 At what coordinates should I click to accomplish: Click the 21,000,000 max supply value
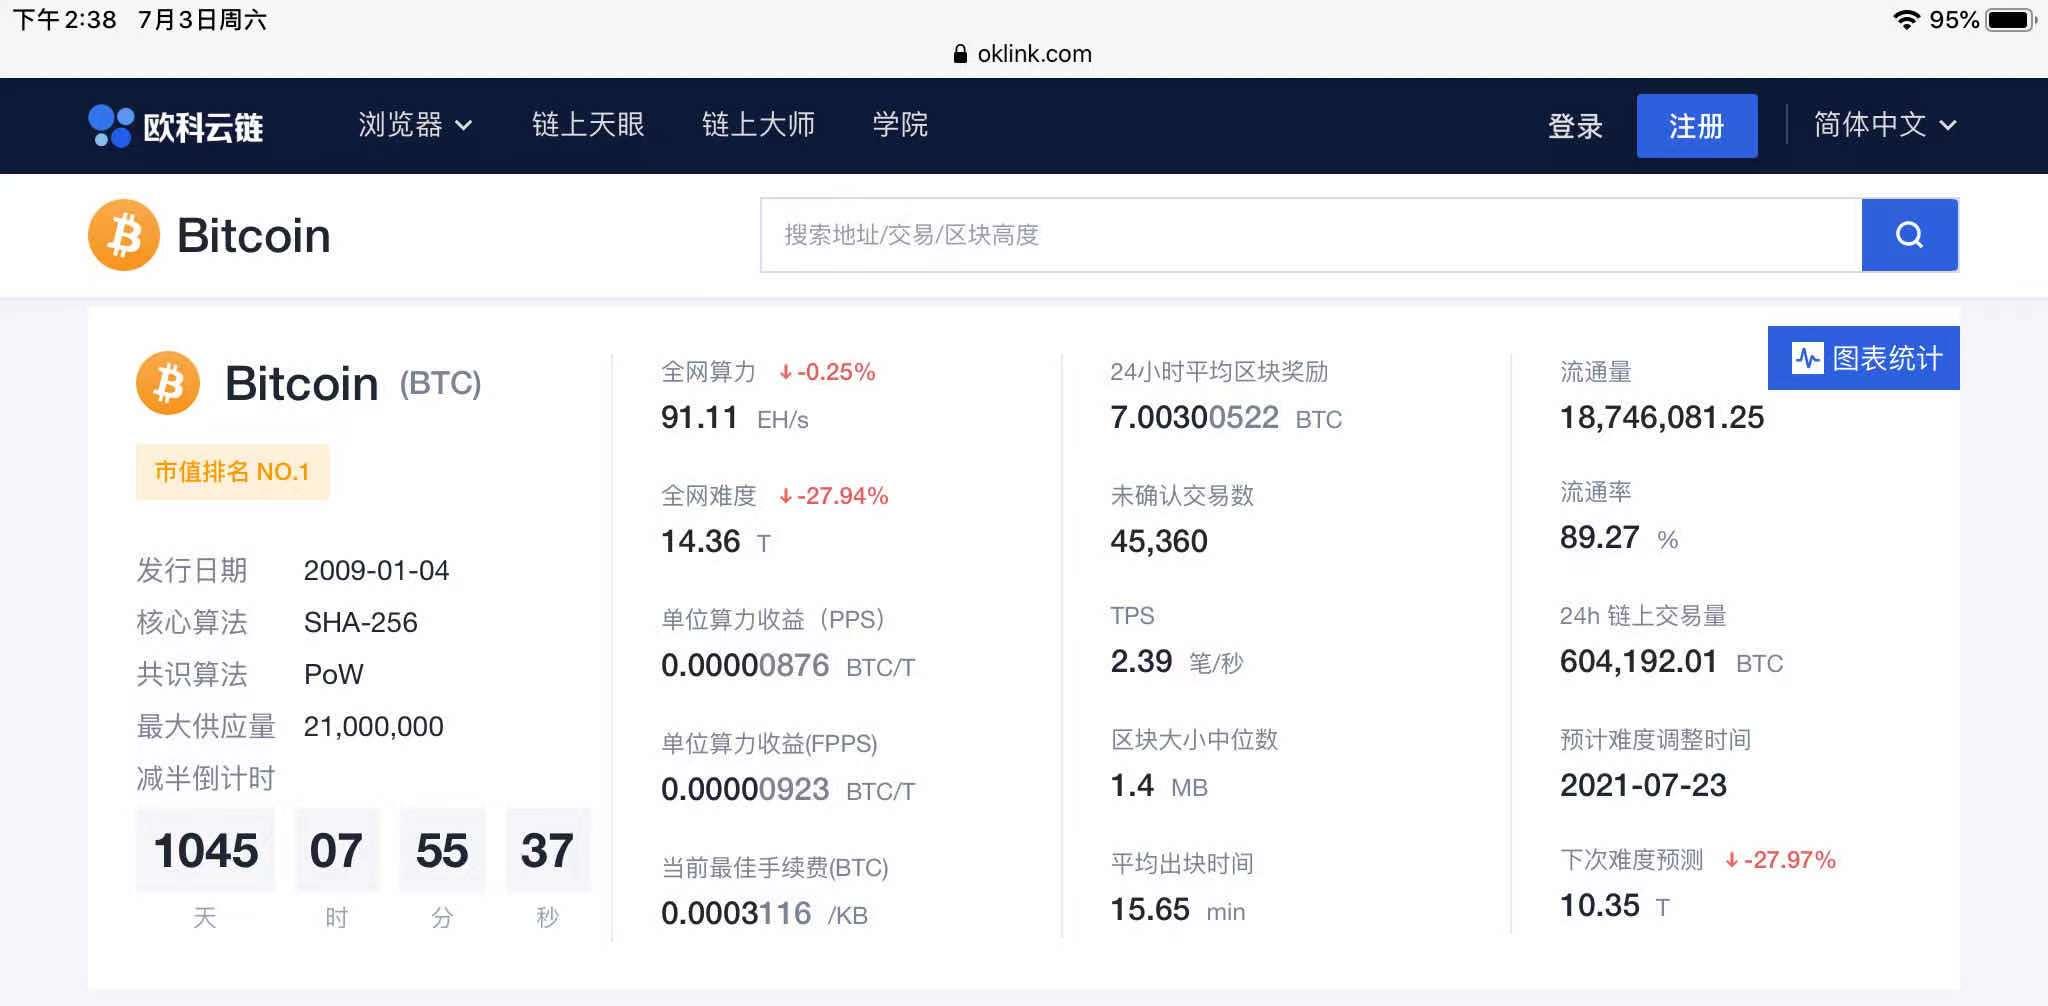point(373,726)
